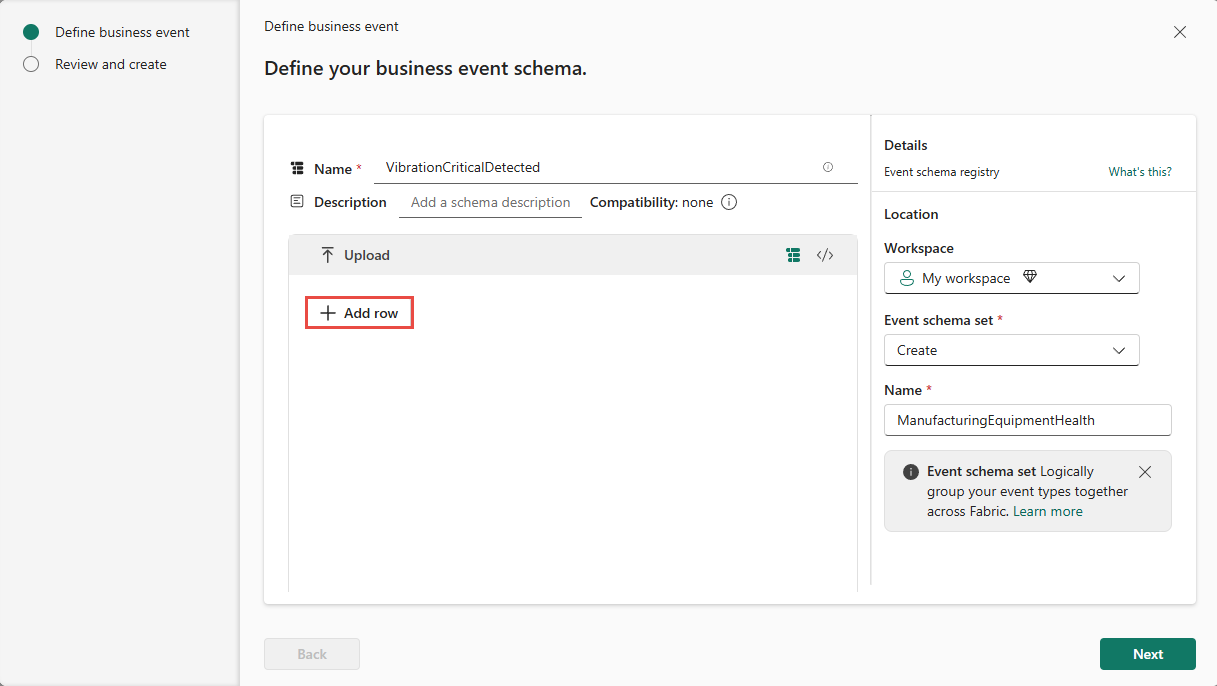Viewport: 1217px width, 686px height.
Task: Click the premium diamond icon in Workspace
Action: (x=1030, y=278)
